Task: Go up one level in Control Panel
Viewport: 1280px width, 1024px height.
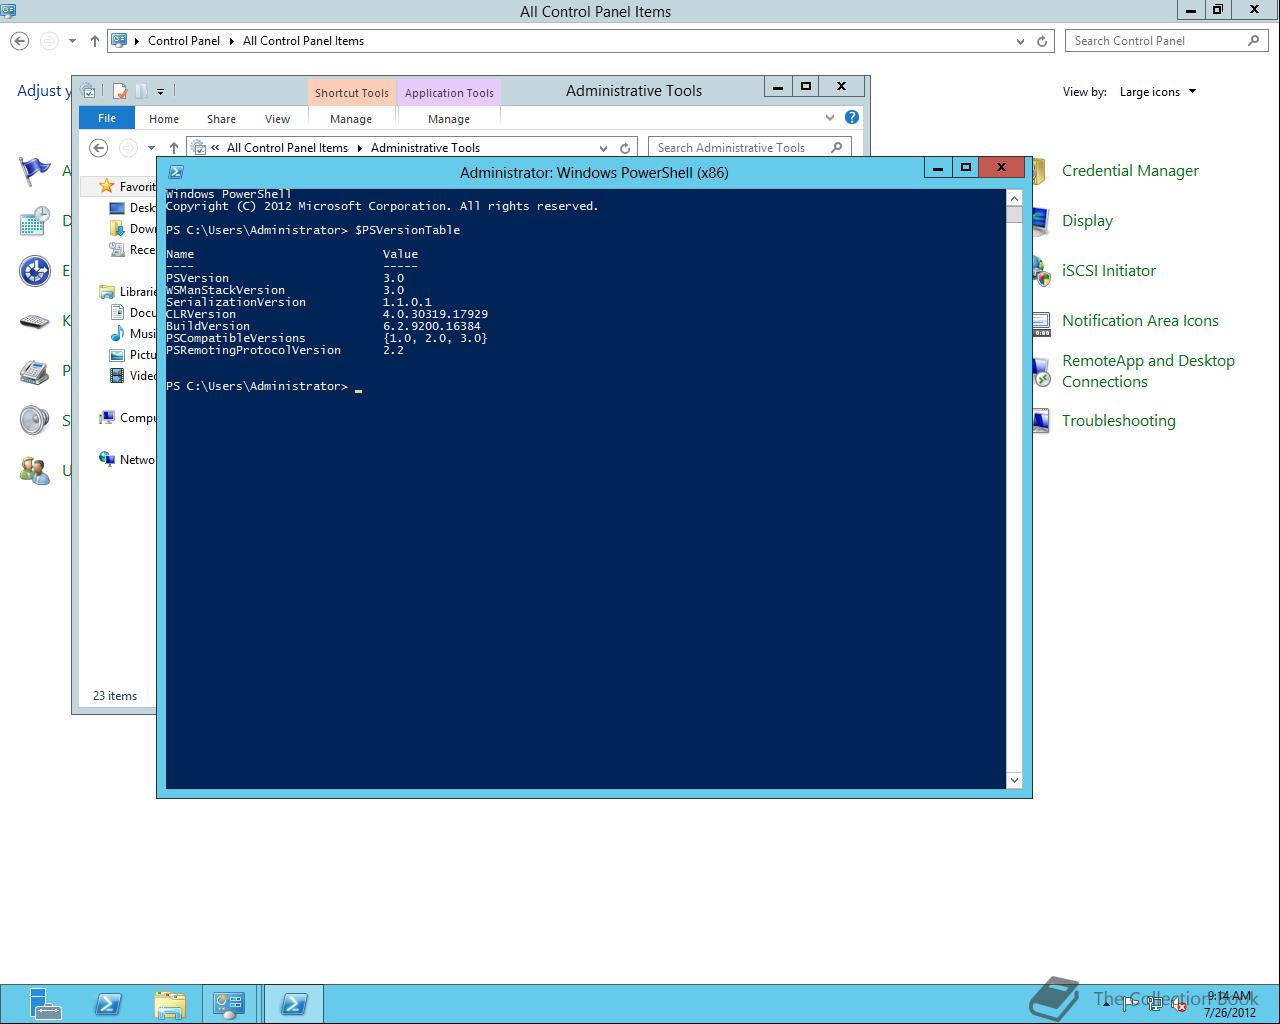Action: pyautogui.click(x=94, y=41)
